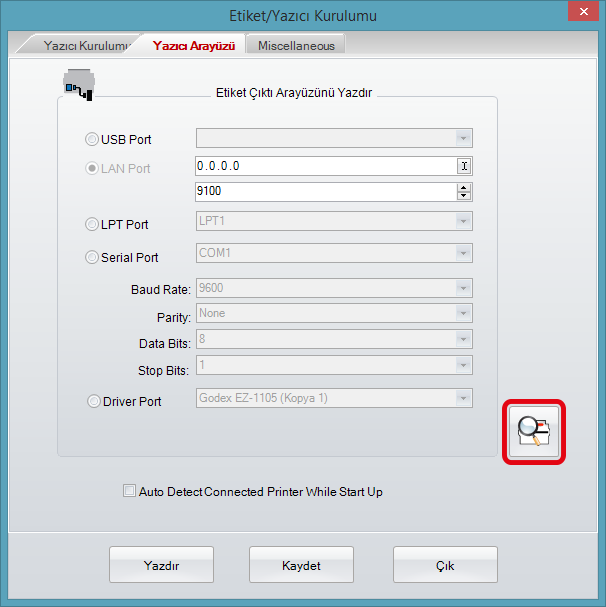Open the Miscellaneous tab

click(296, 46)
